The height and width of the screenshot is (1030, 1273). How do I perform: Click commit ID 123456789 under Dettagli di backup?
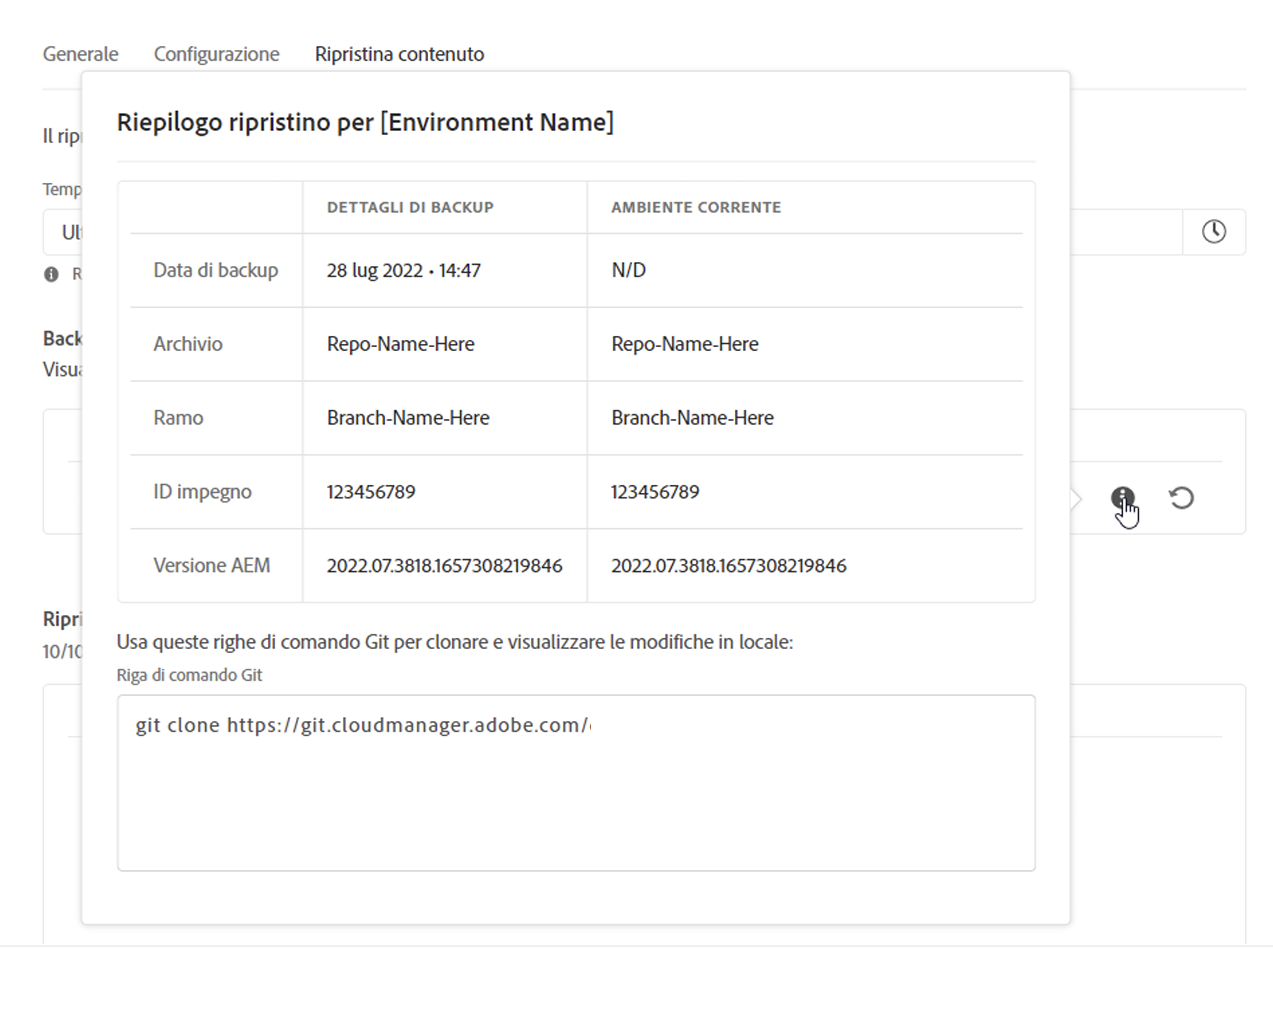pyautogui.click(x=370, y=492)
